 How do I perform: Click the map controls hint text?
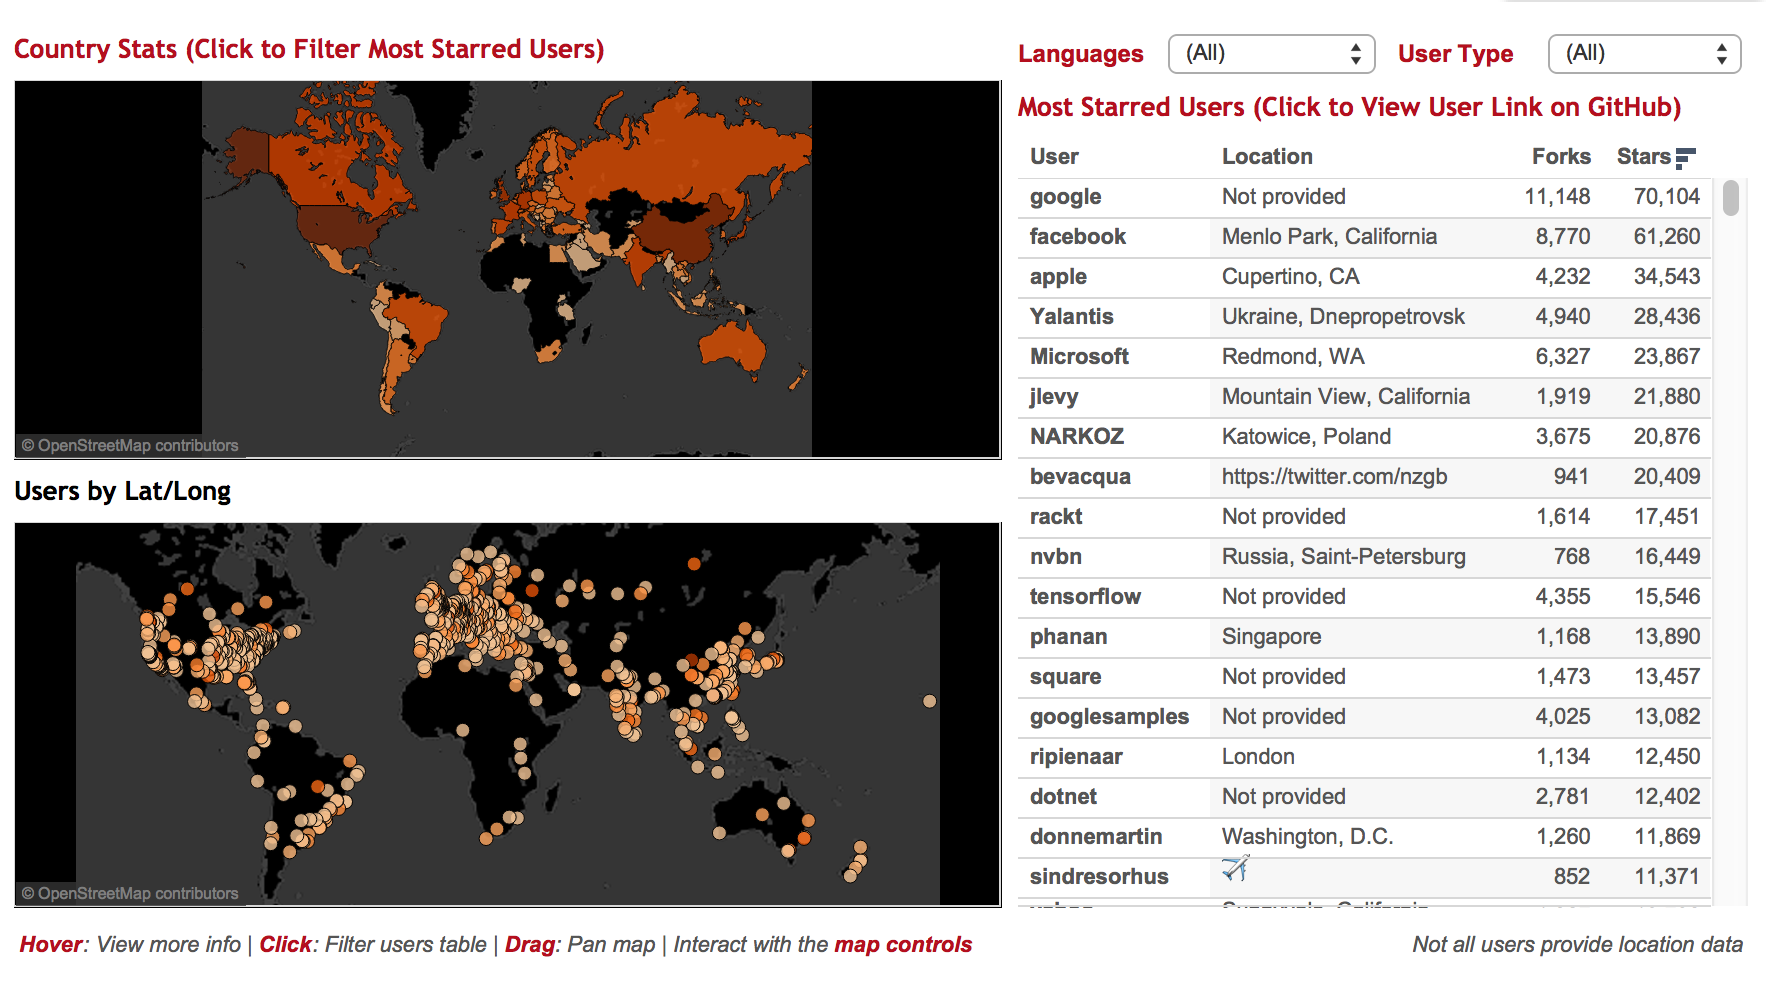pyautogui.click(x=903, y=944)
